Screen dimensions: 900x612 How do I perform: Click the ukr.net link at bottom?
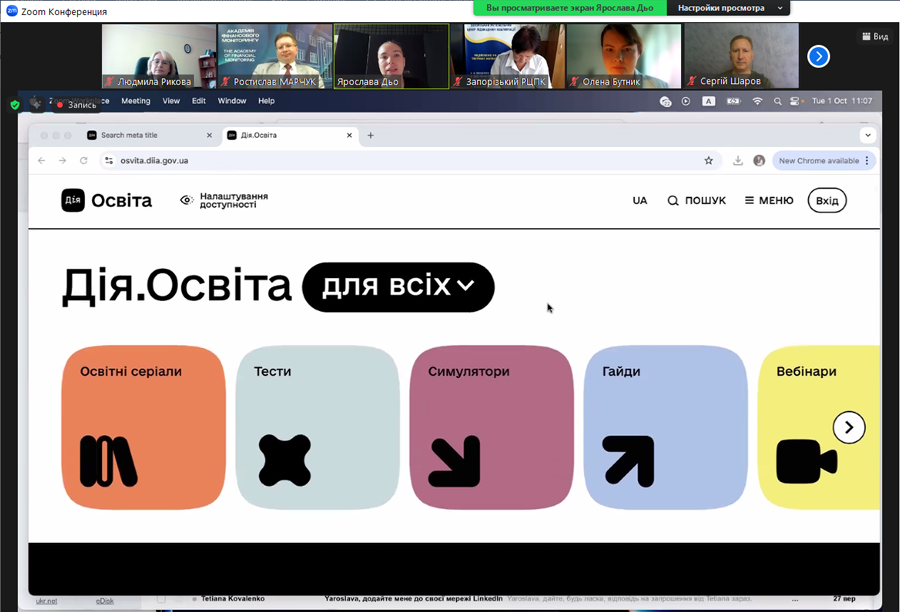(x=46, y=601)
